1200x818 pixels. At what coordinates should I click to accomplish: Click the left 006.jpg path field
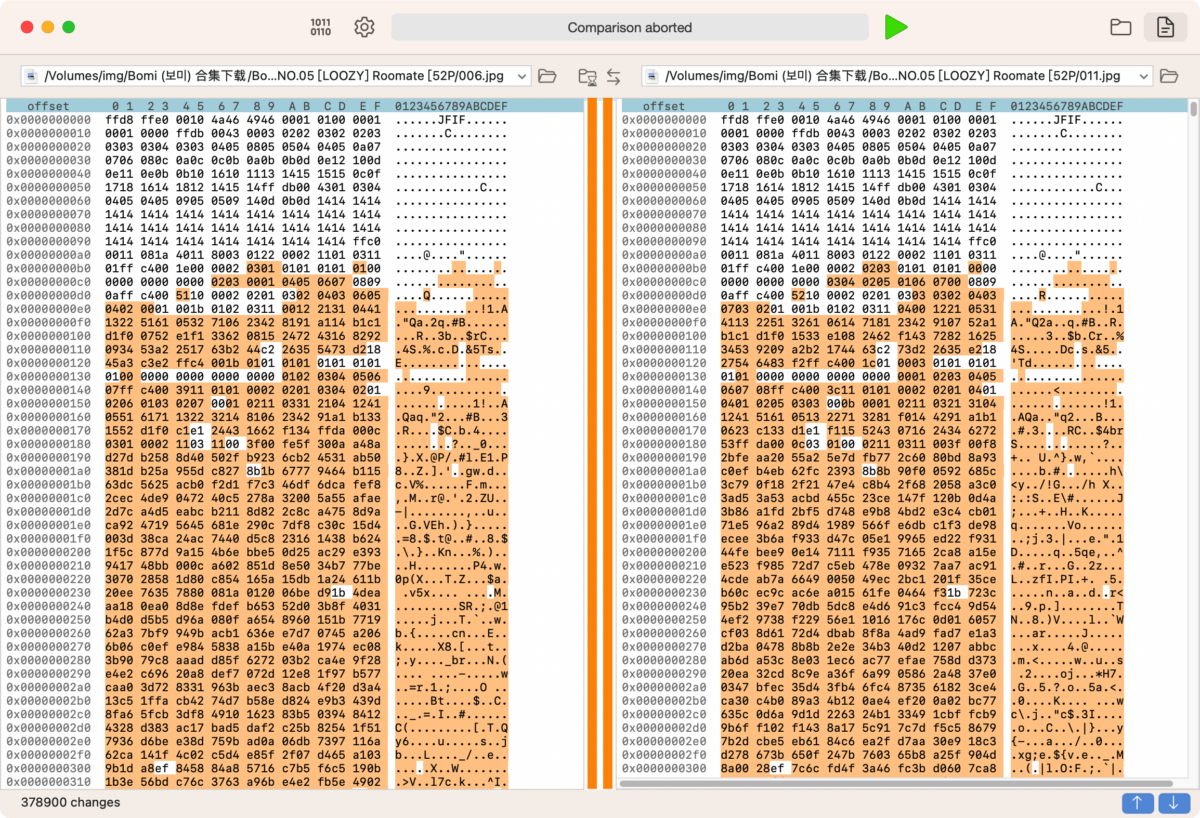(275, 76)
